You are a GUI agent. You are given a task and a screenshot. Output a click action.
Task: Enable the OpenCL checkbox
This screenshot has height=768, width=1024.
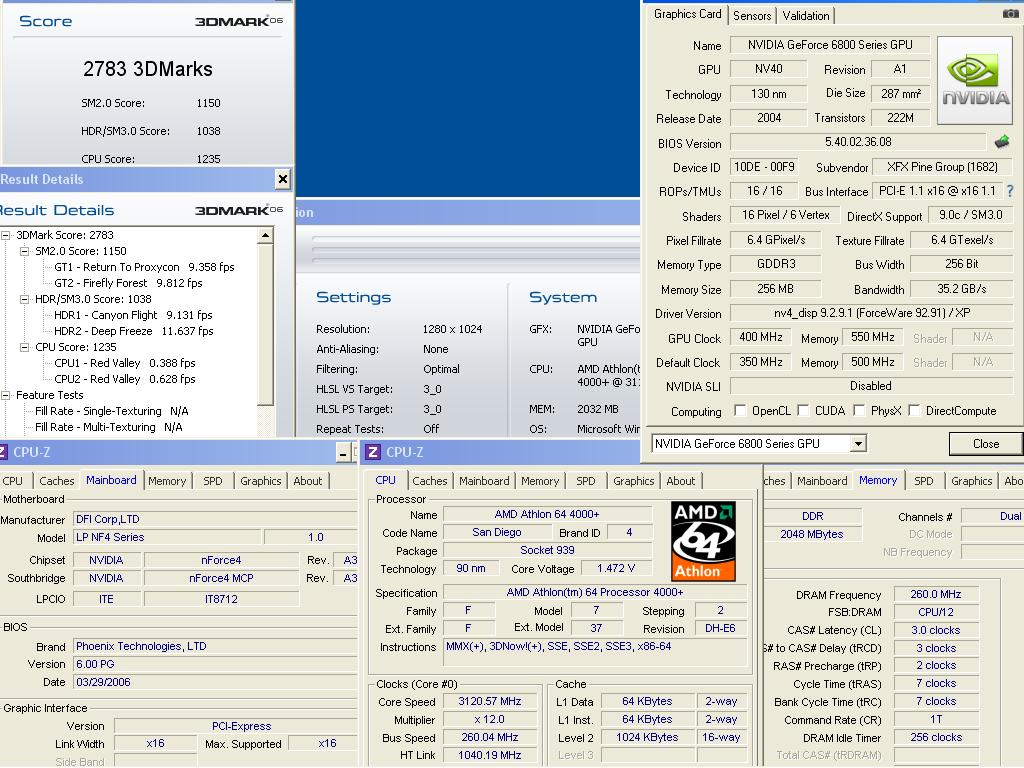740,410
